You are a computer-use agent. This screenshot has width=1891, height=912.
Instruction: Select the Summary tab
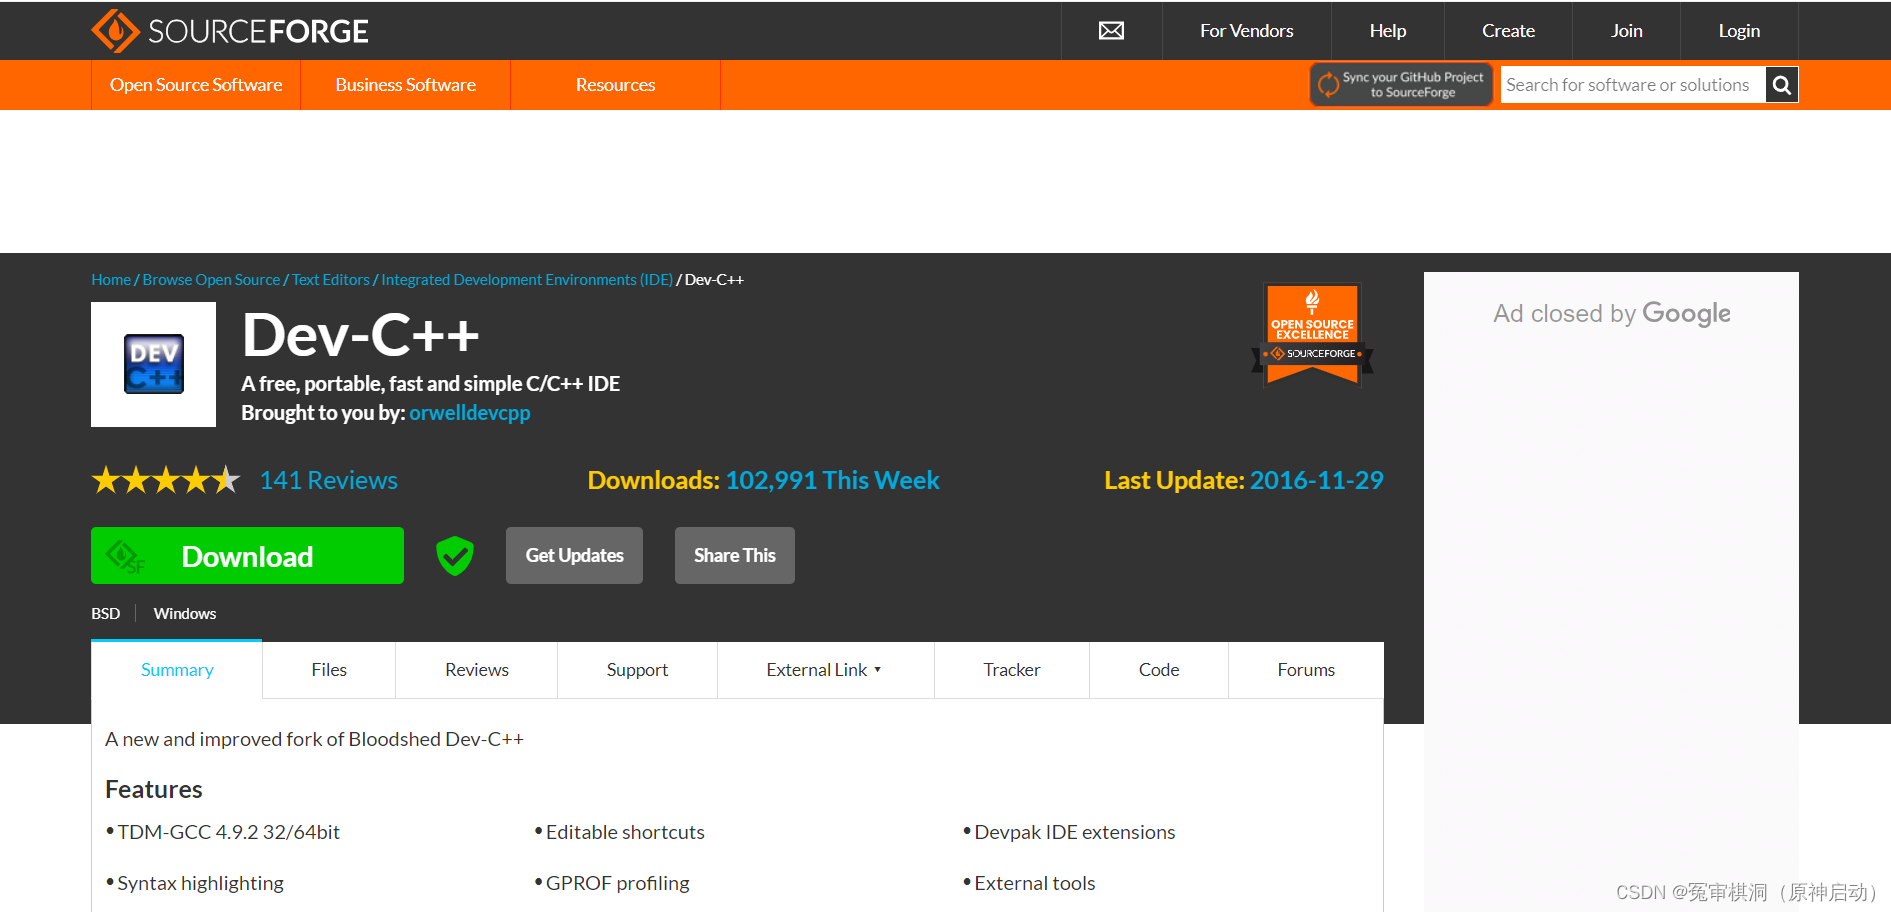pyautogui.click(x=177, y=670)
